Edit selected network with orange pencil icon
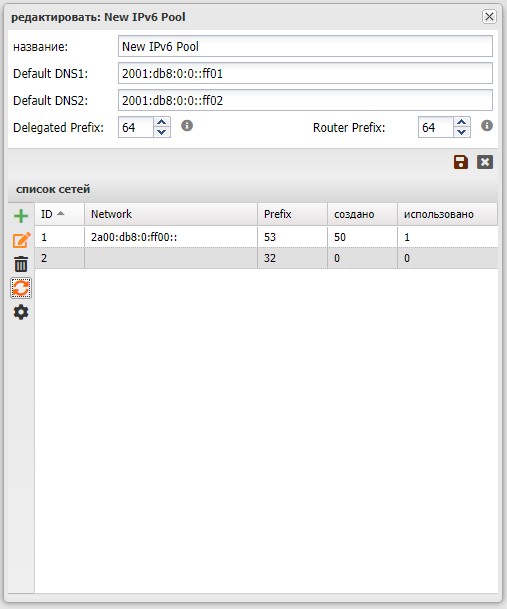 (21, 240)
